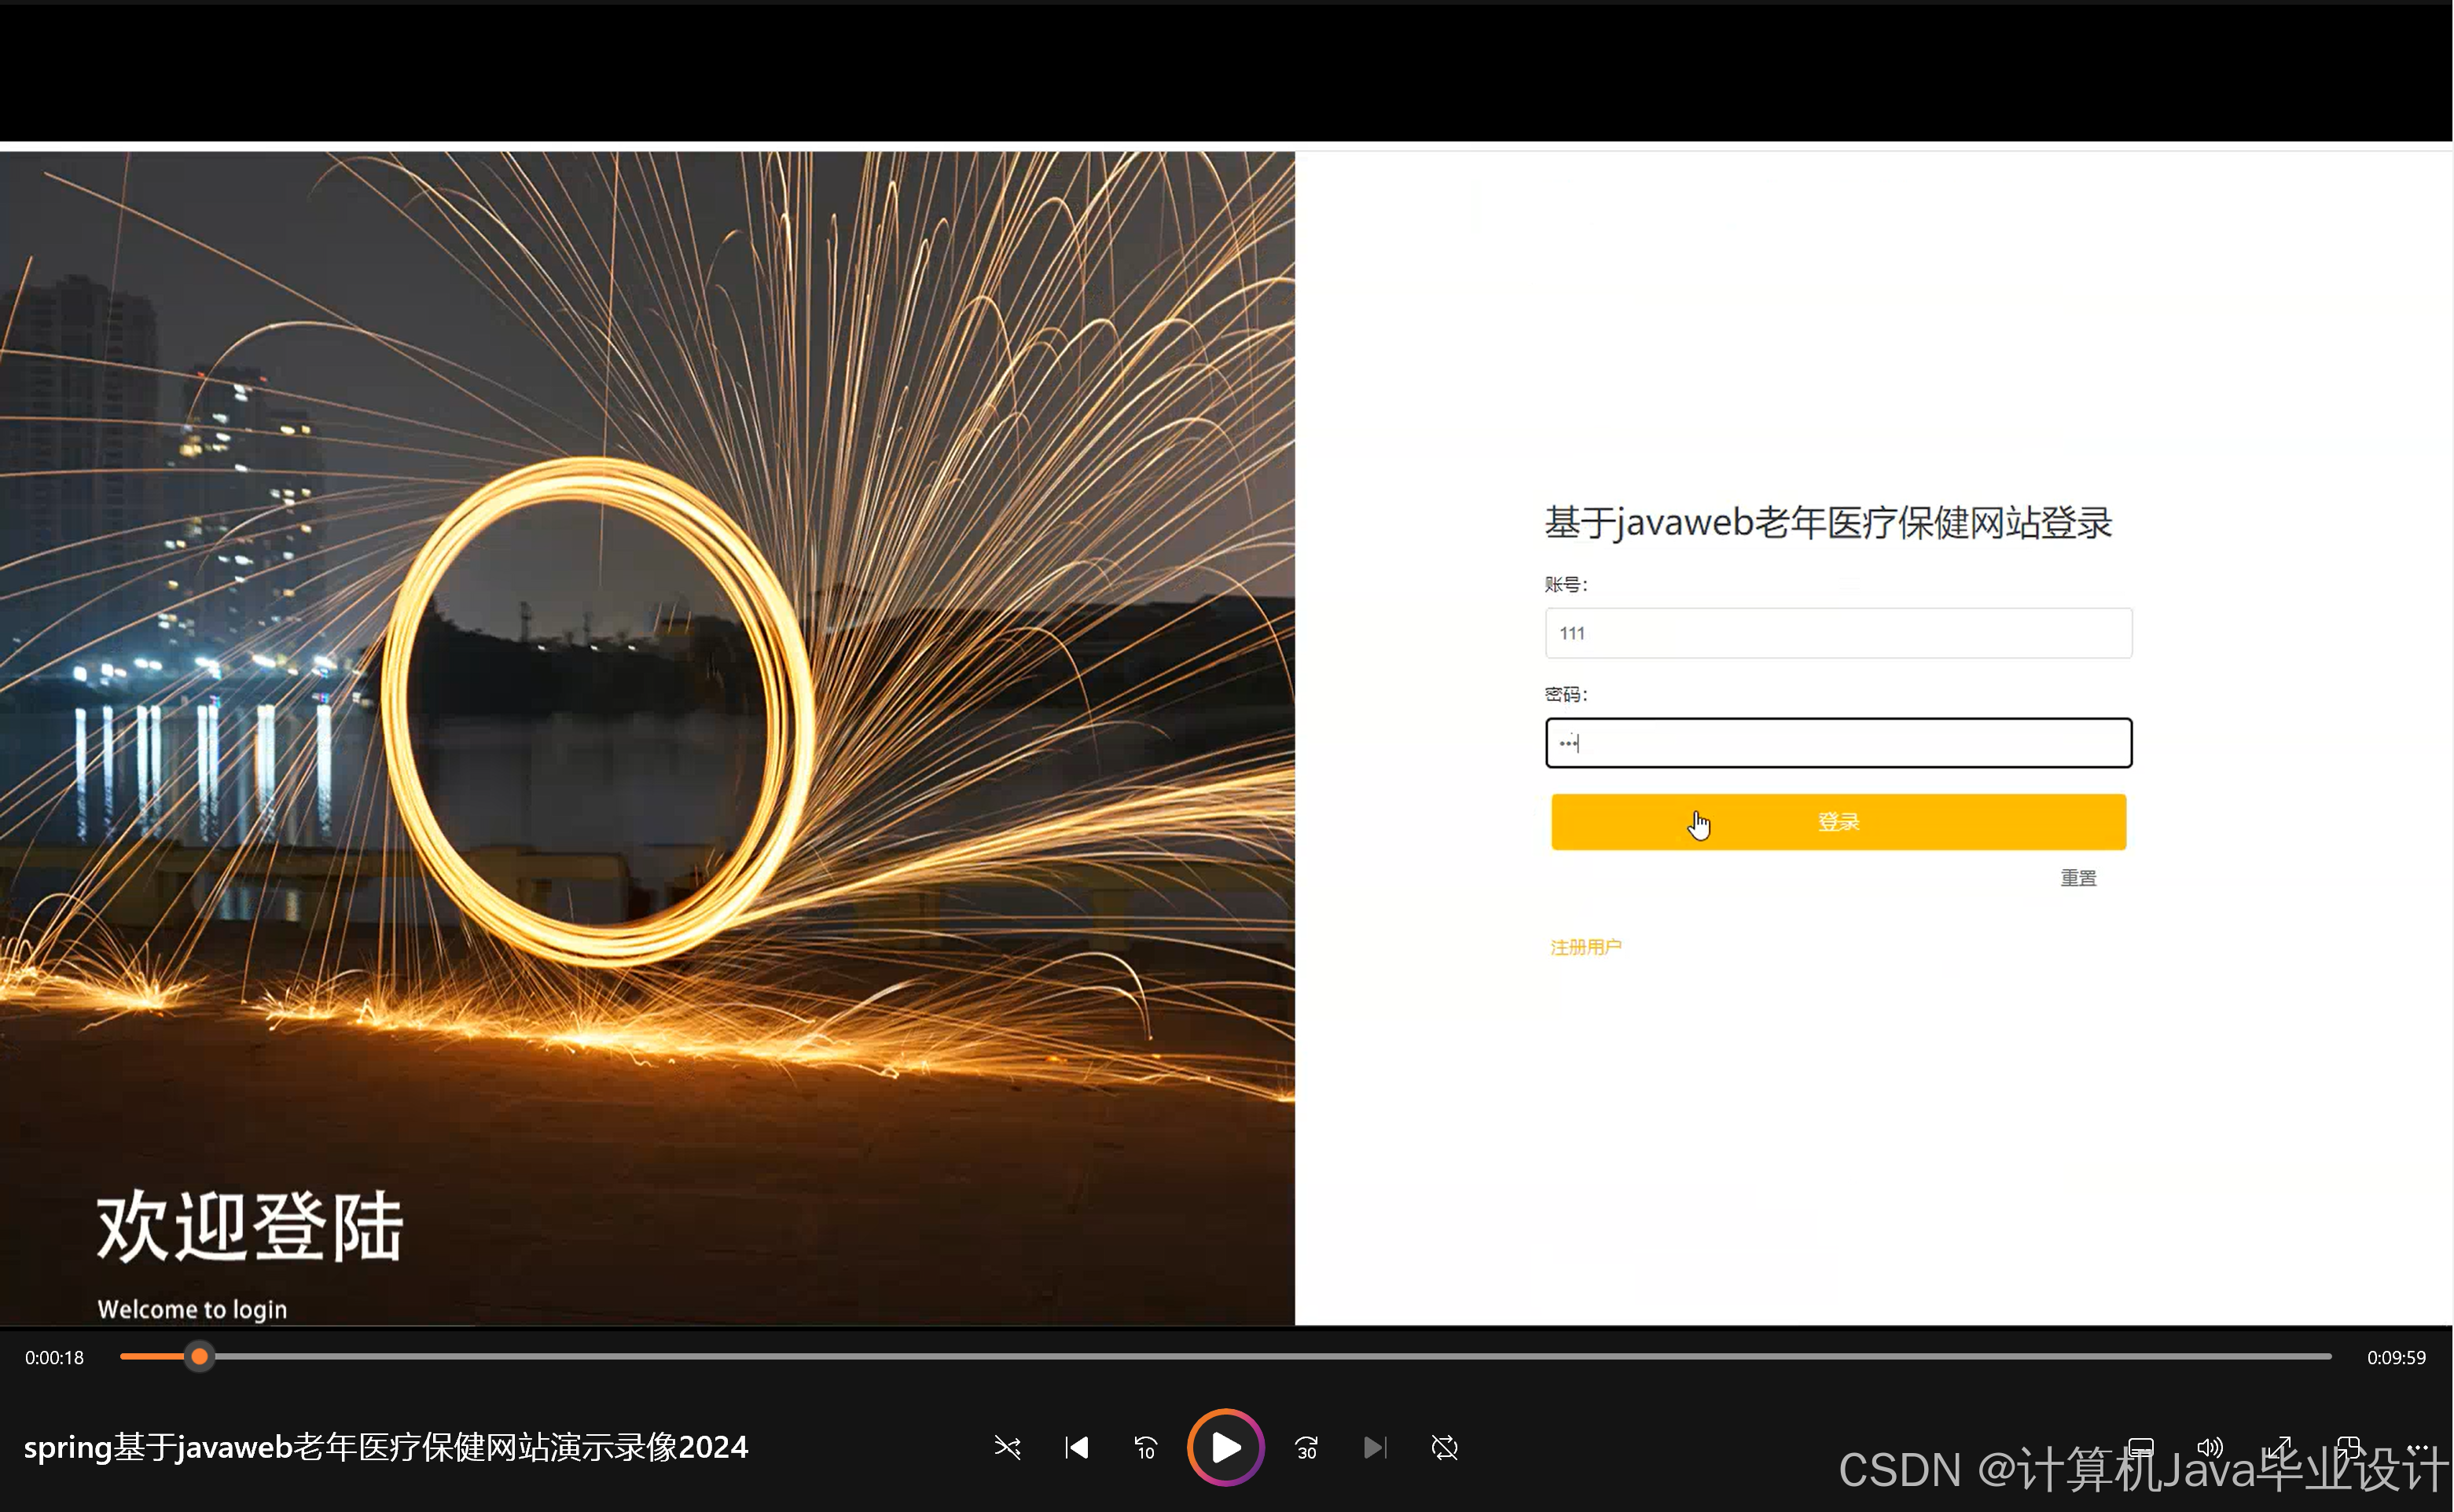Click the Welcome to login caption
The image size is (2454, 1512).
(192, 1309)
